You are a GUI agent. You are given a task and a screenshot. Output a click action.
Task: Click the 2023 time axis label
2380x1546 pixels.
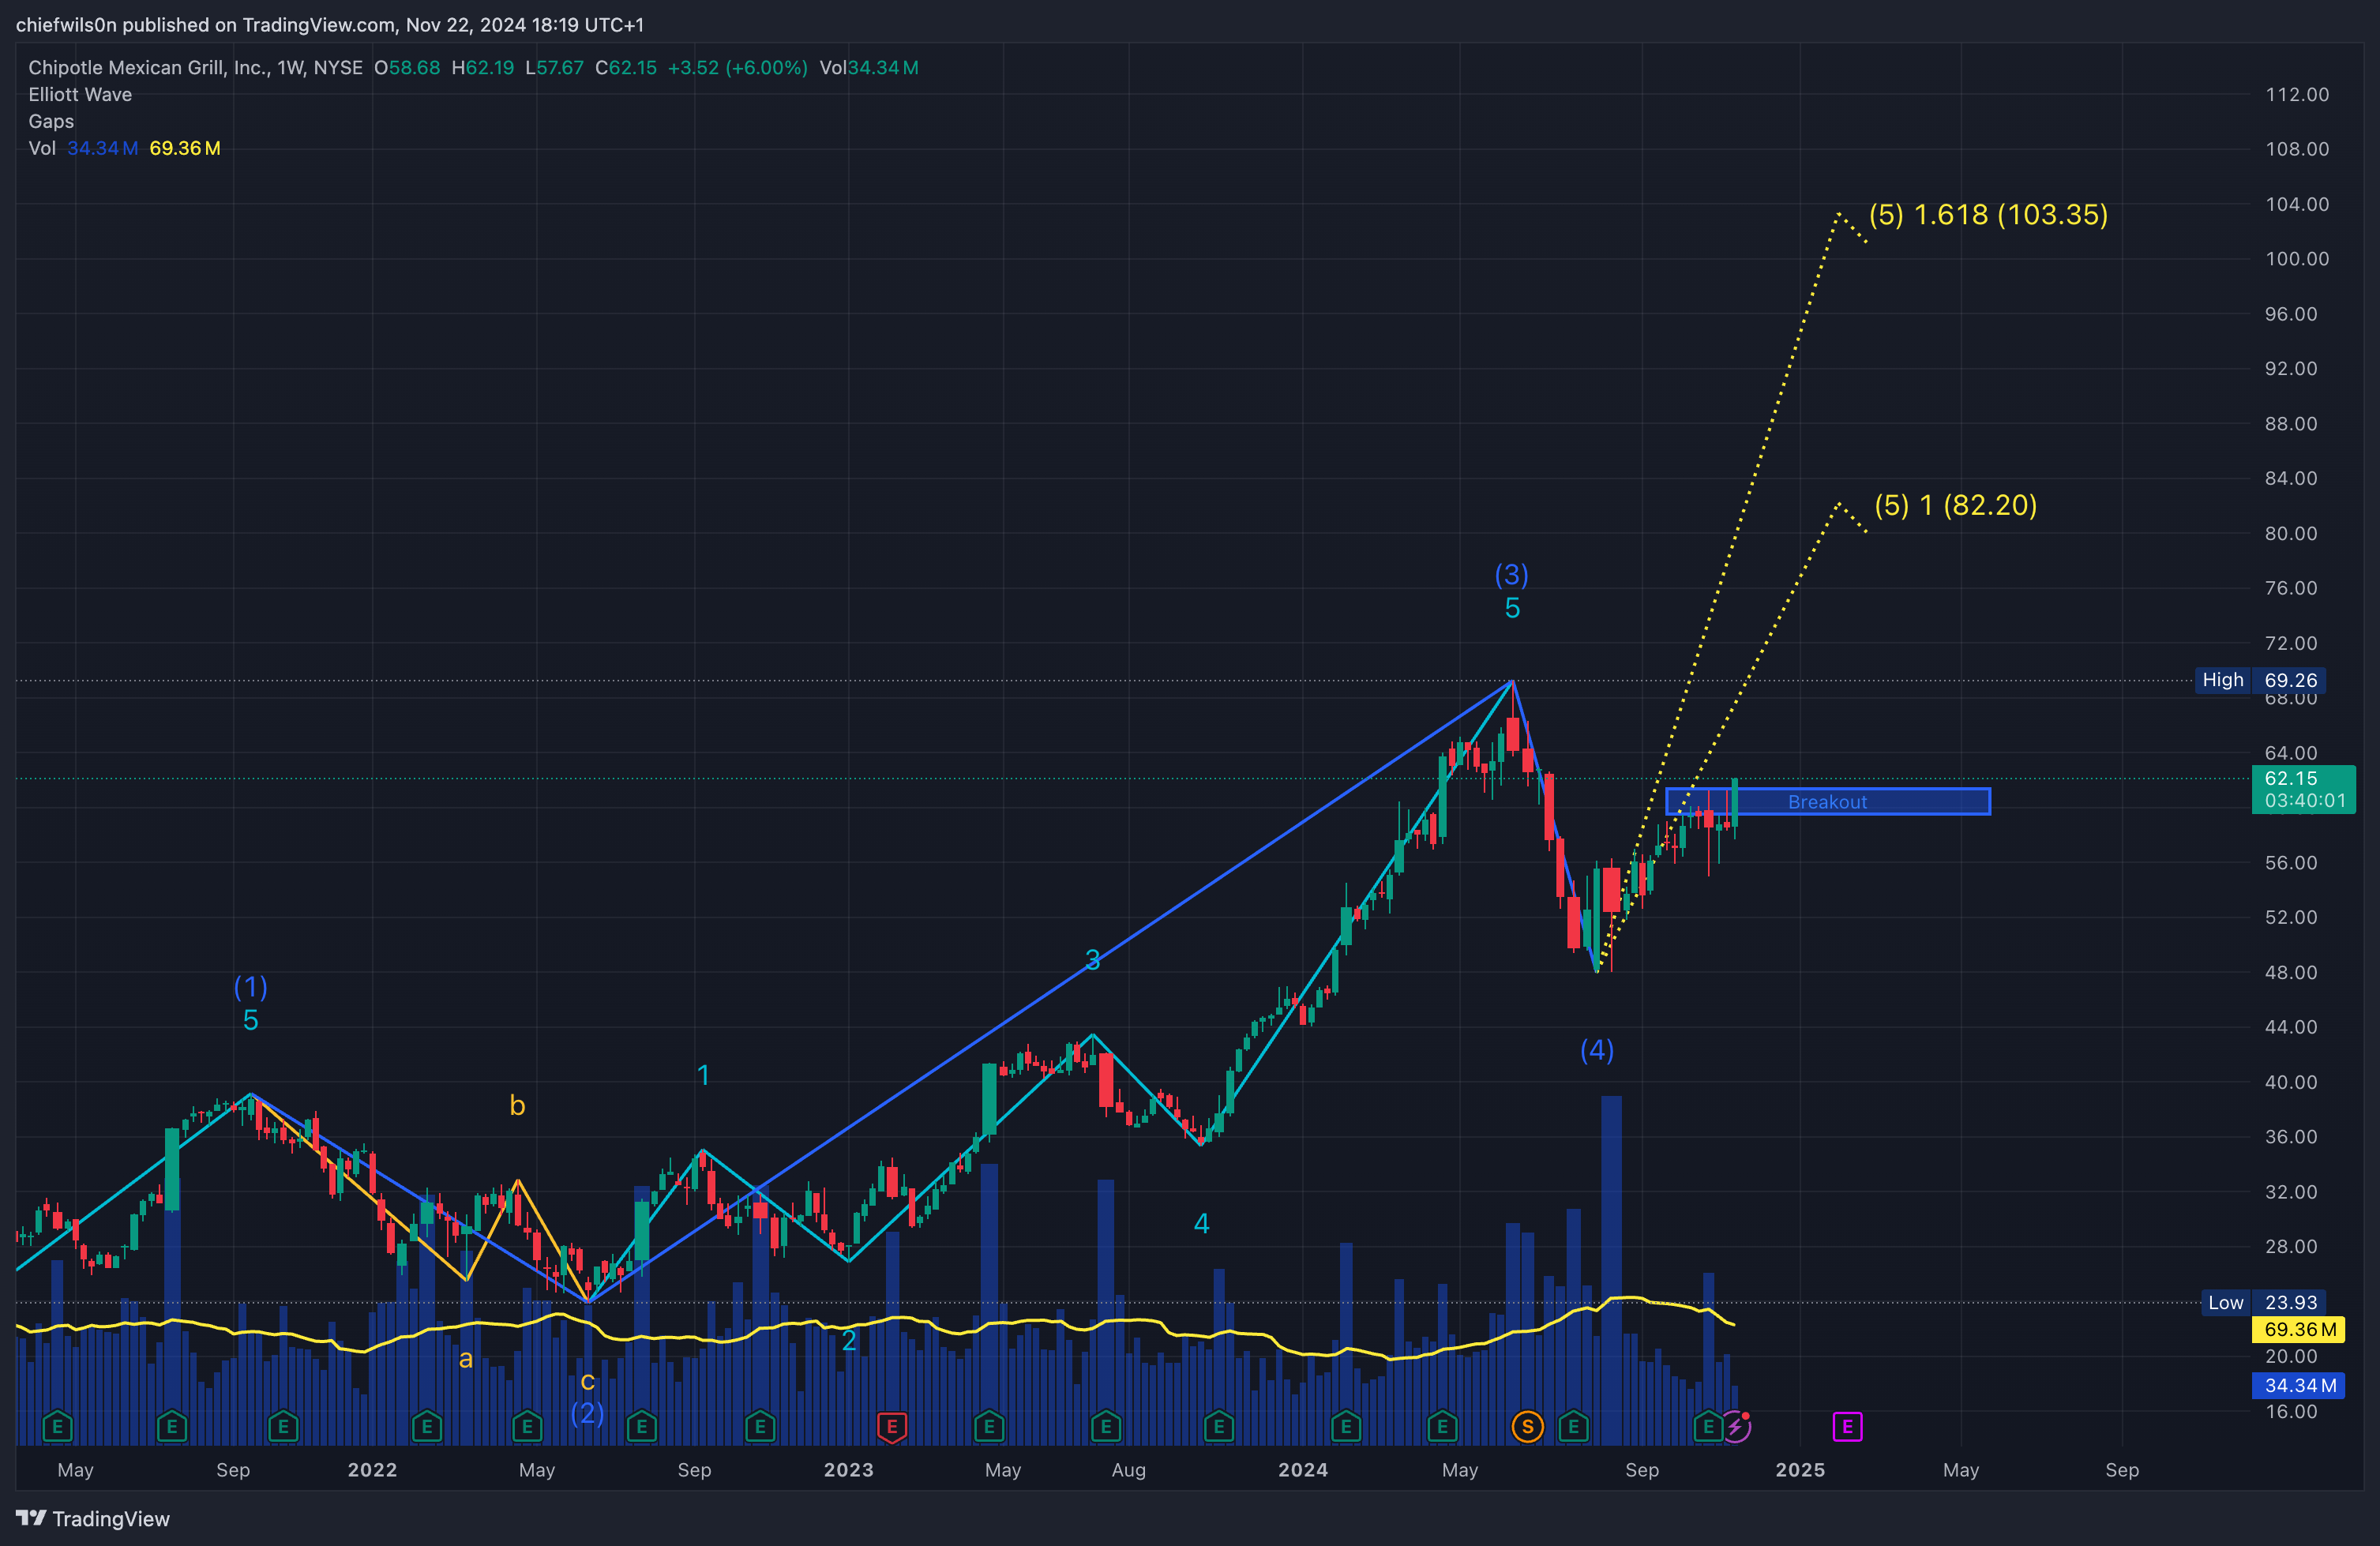[848, 1470]
